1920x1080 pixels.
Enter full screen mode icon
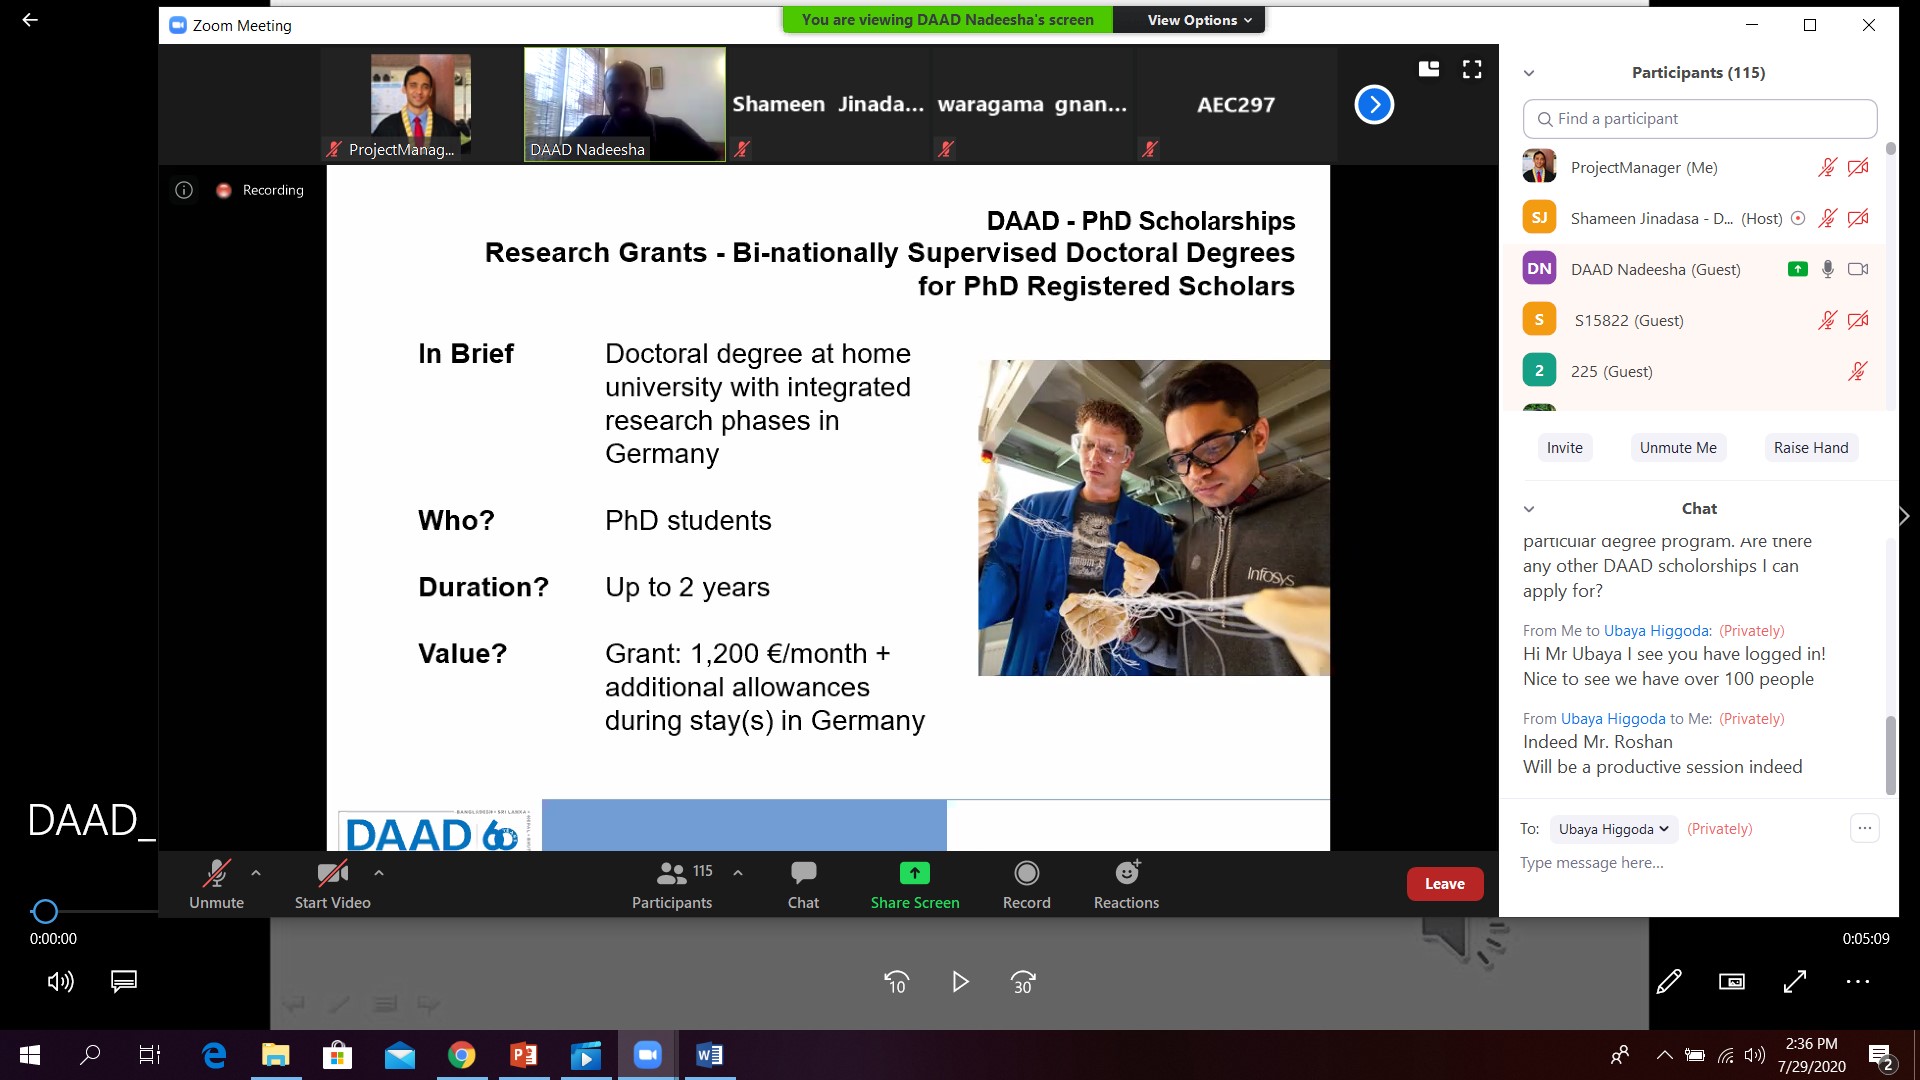tap(1472, 69)
